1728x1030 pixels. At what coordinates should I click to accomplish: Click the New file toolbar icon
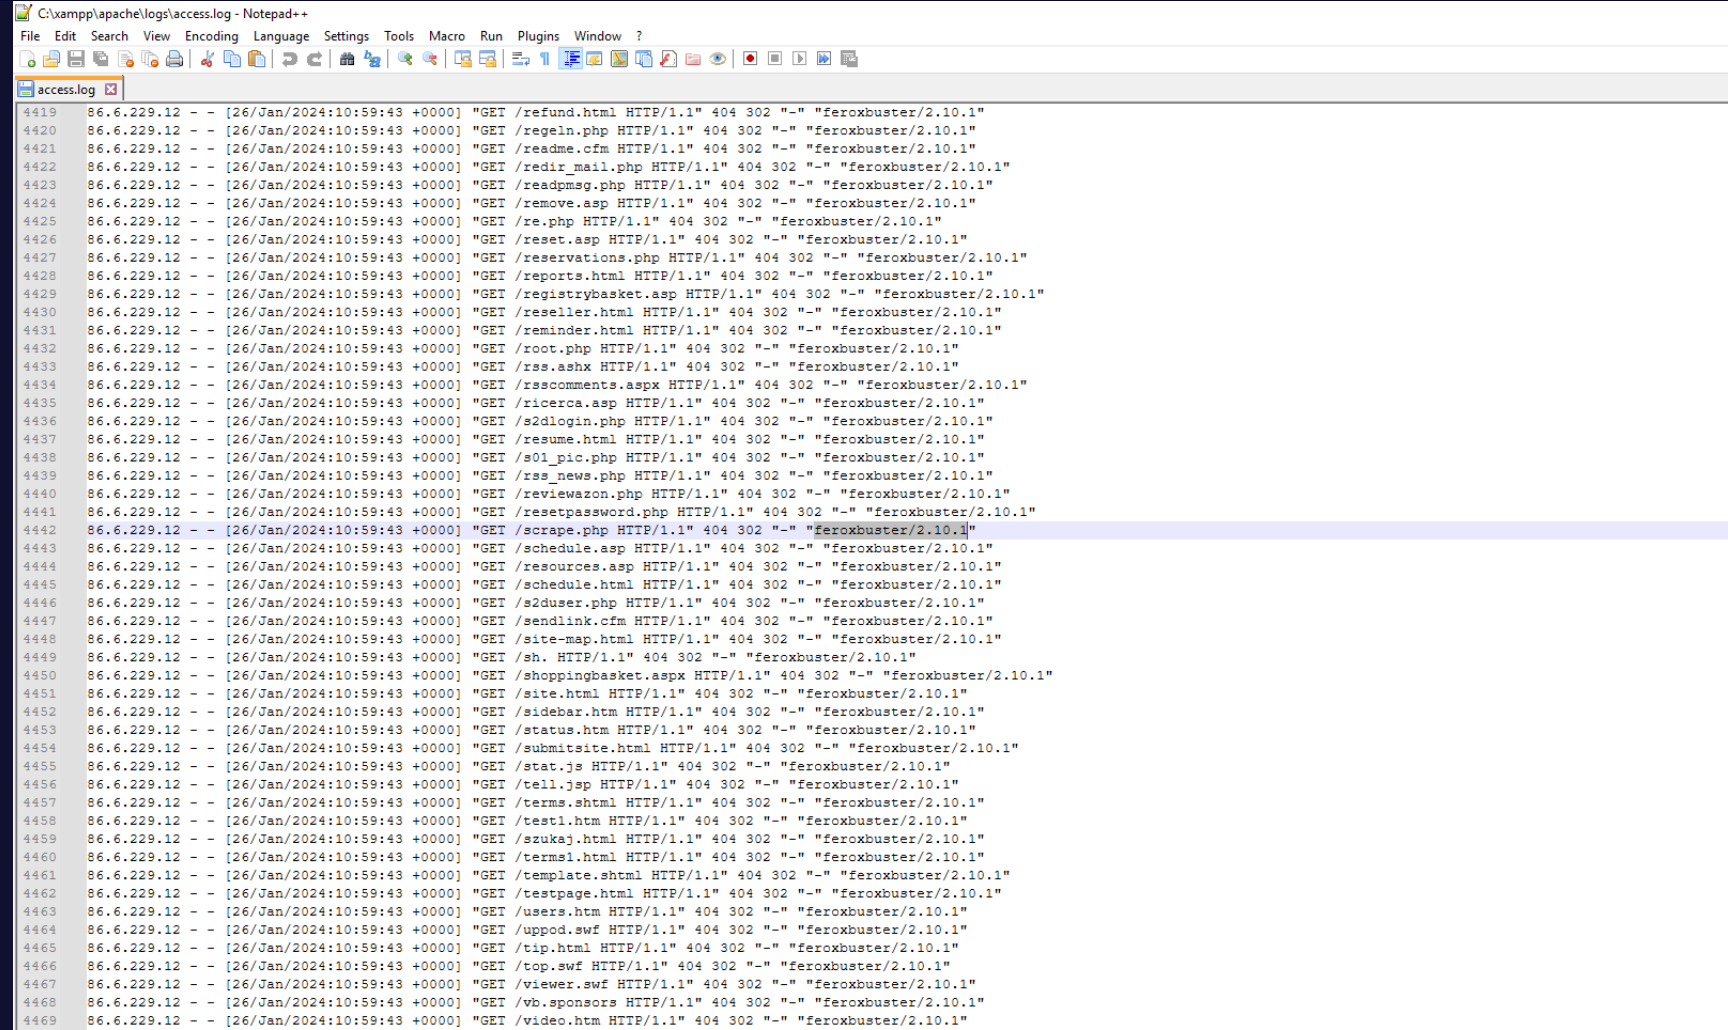tap(28, 59)
